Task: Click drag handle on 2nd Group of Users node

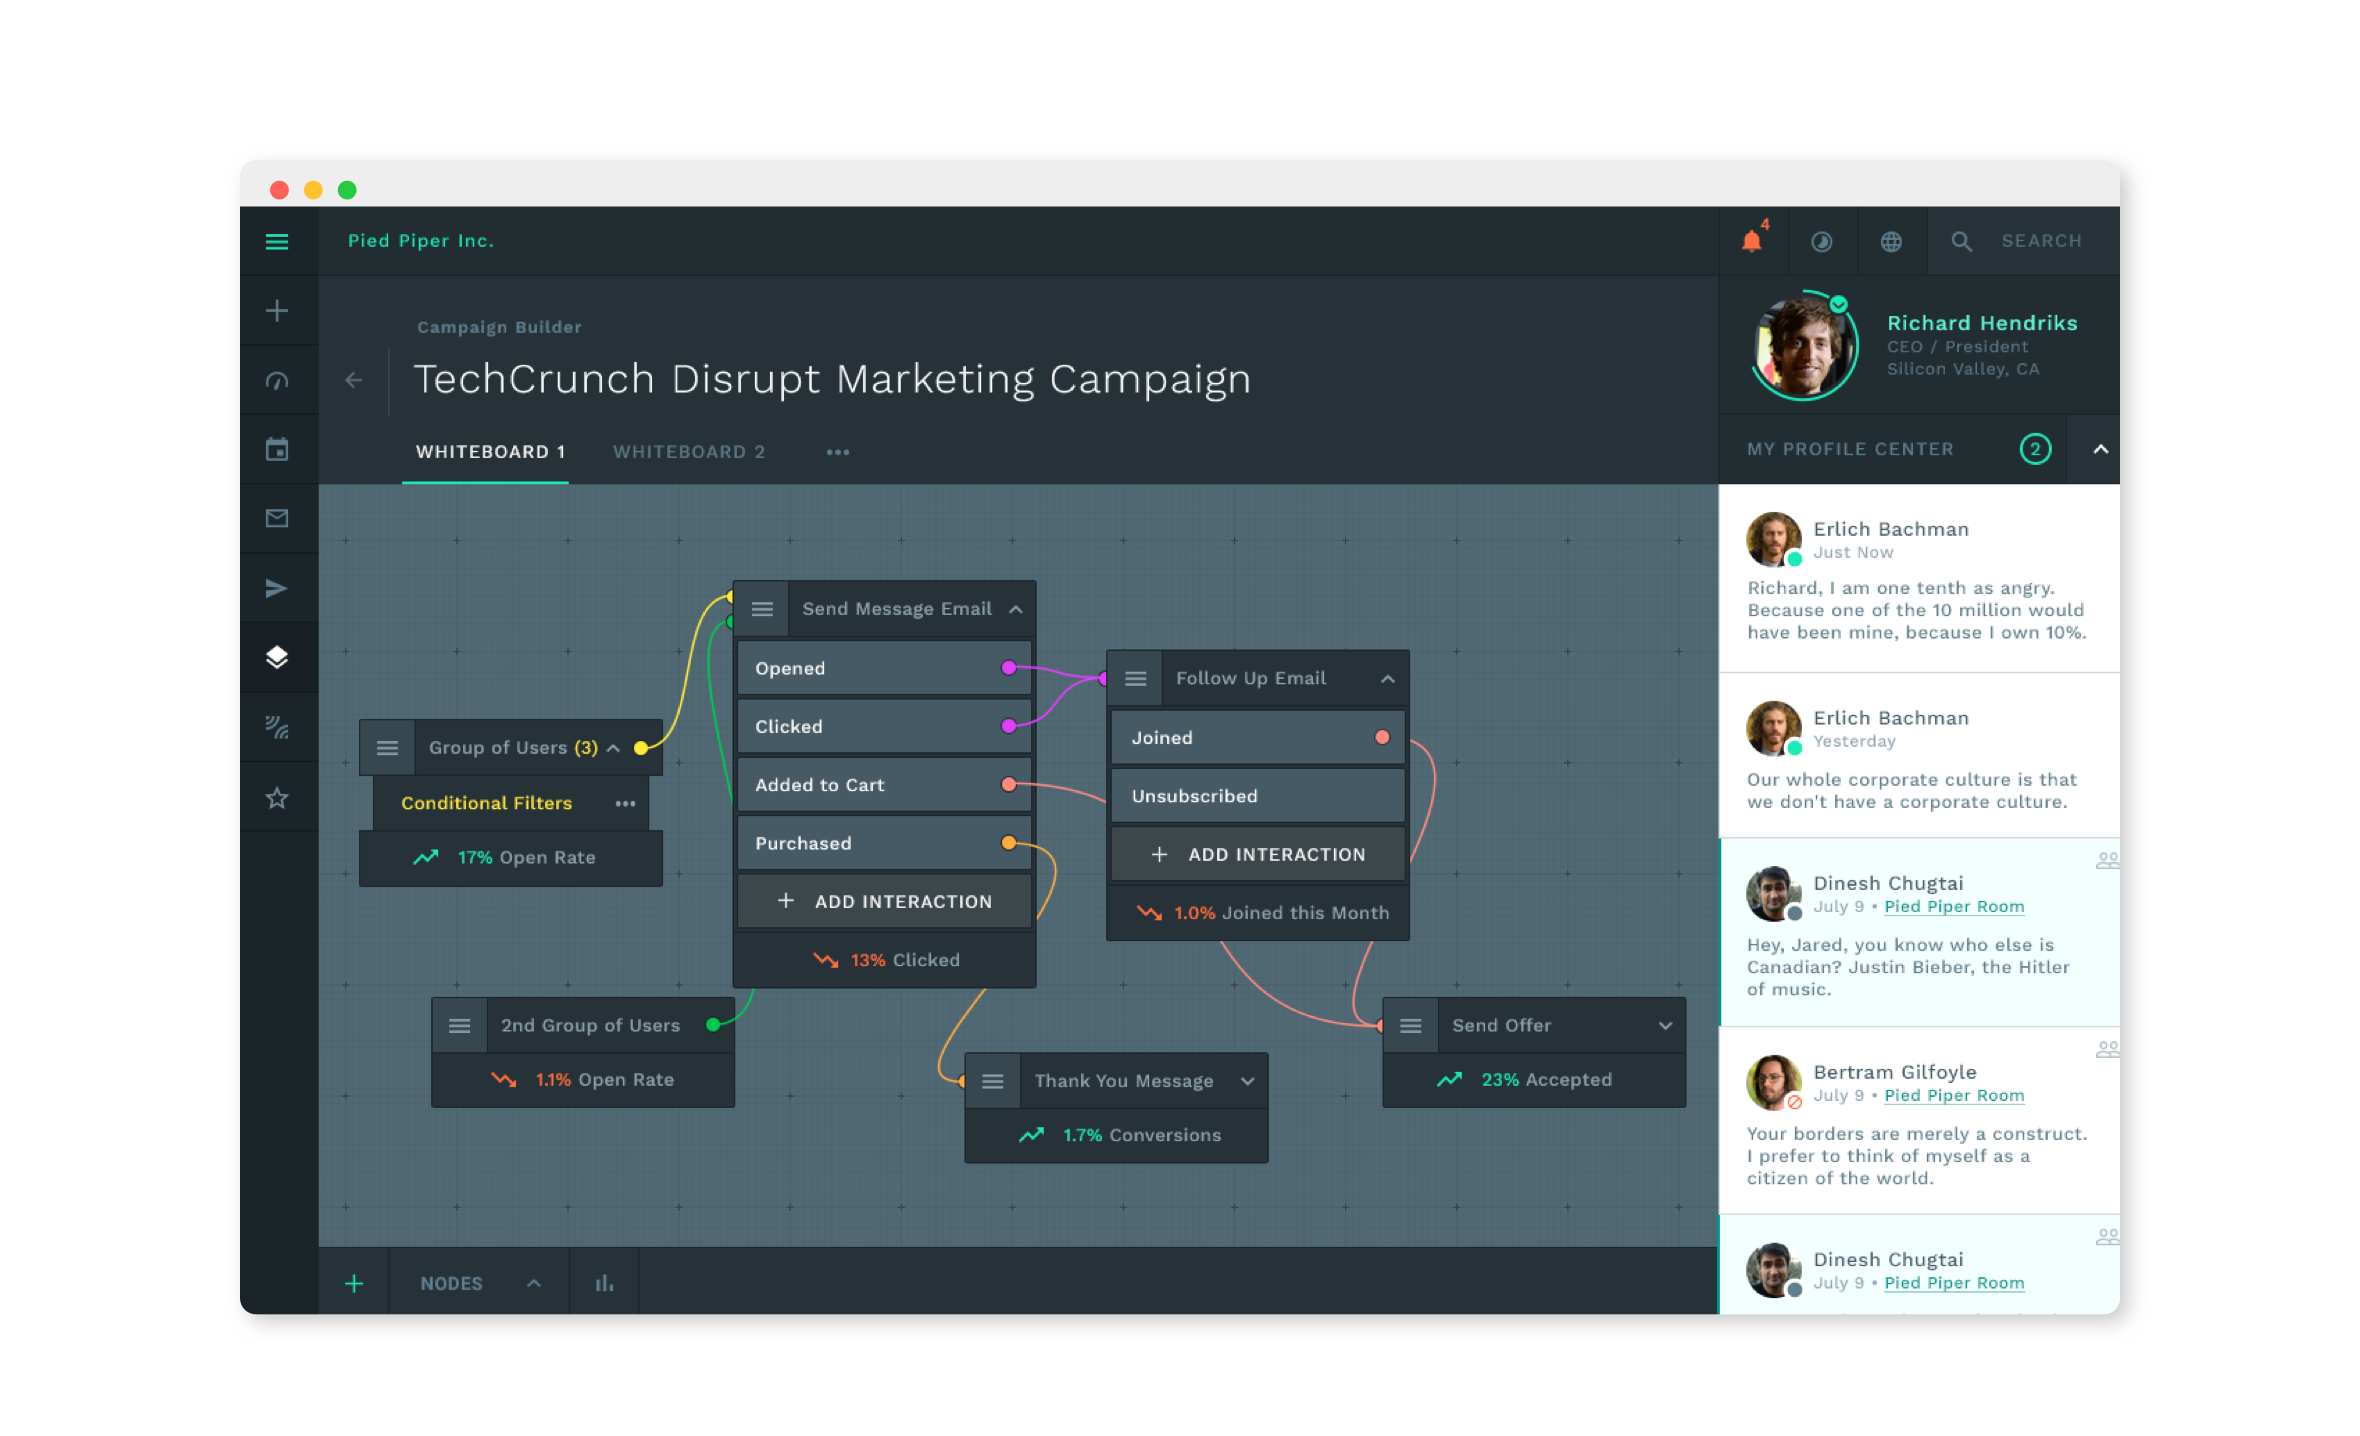Action: pyautogui.click(x=460, y=1025)
